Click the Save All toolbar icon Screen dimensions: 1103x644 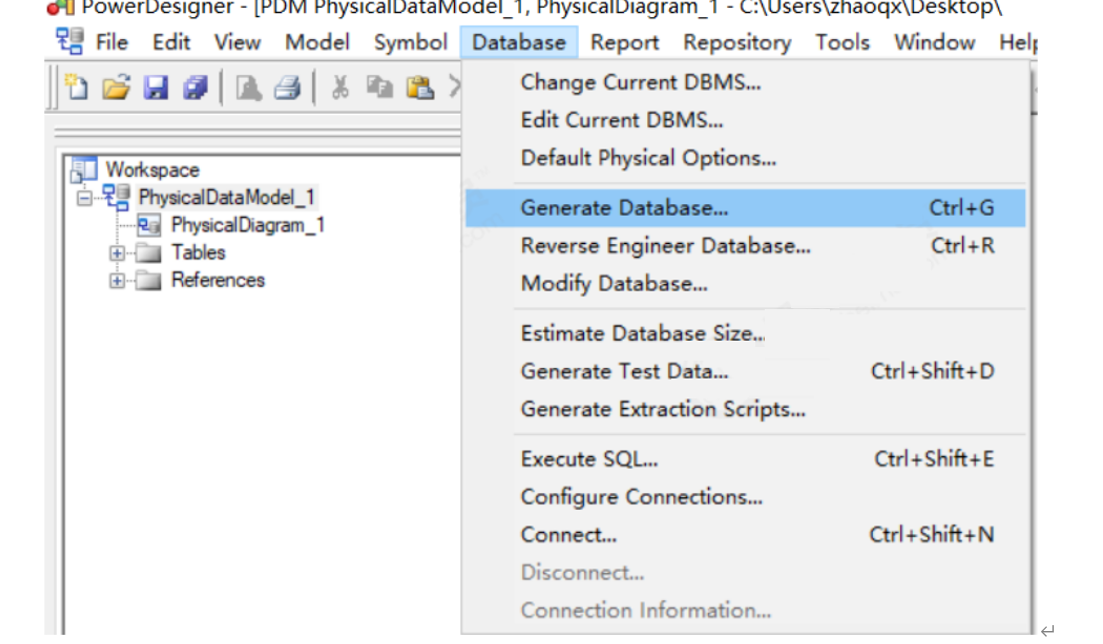(196, 87)
